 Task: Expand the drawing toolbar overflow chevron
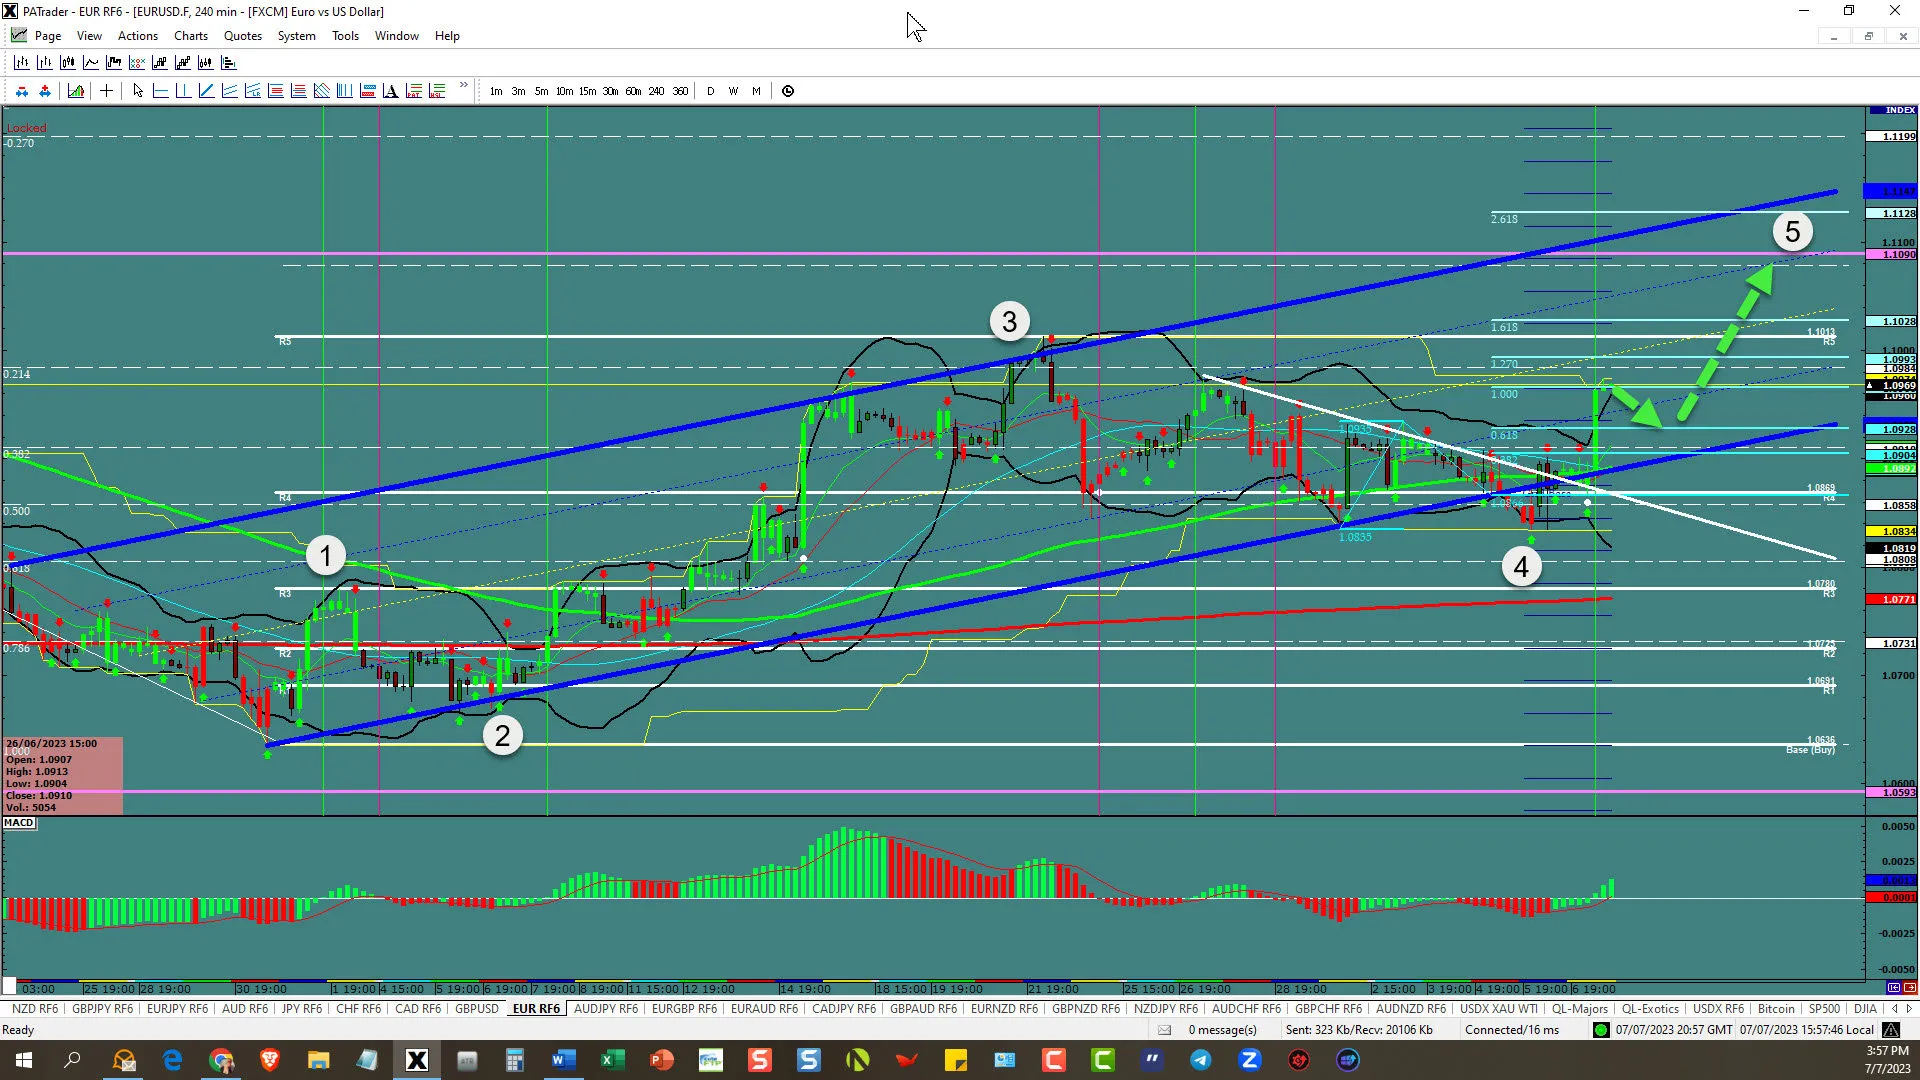click(464, 86)
